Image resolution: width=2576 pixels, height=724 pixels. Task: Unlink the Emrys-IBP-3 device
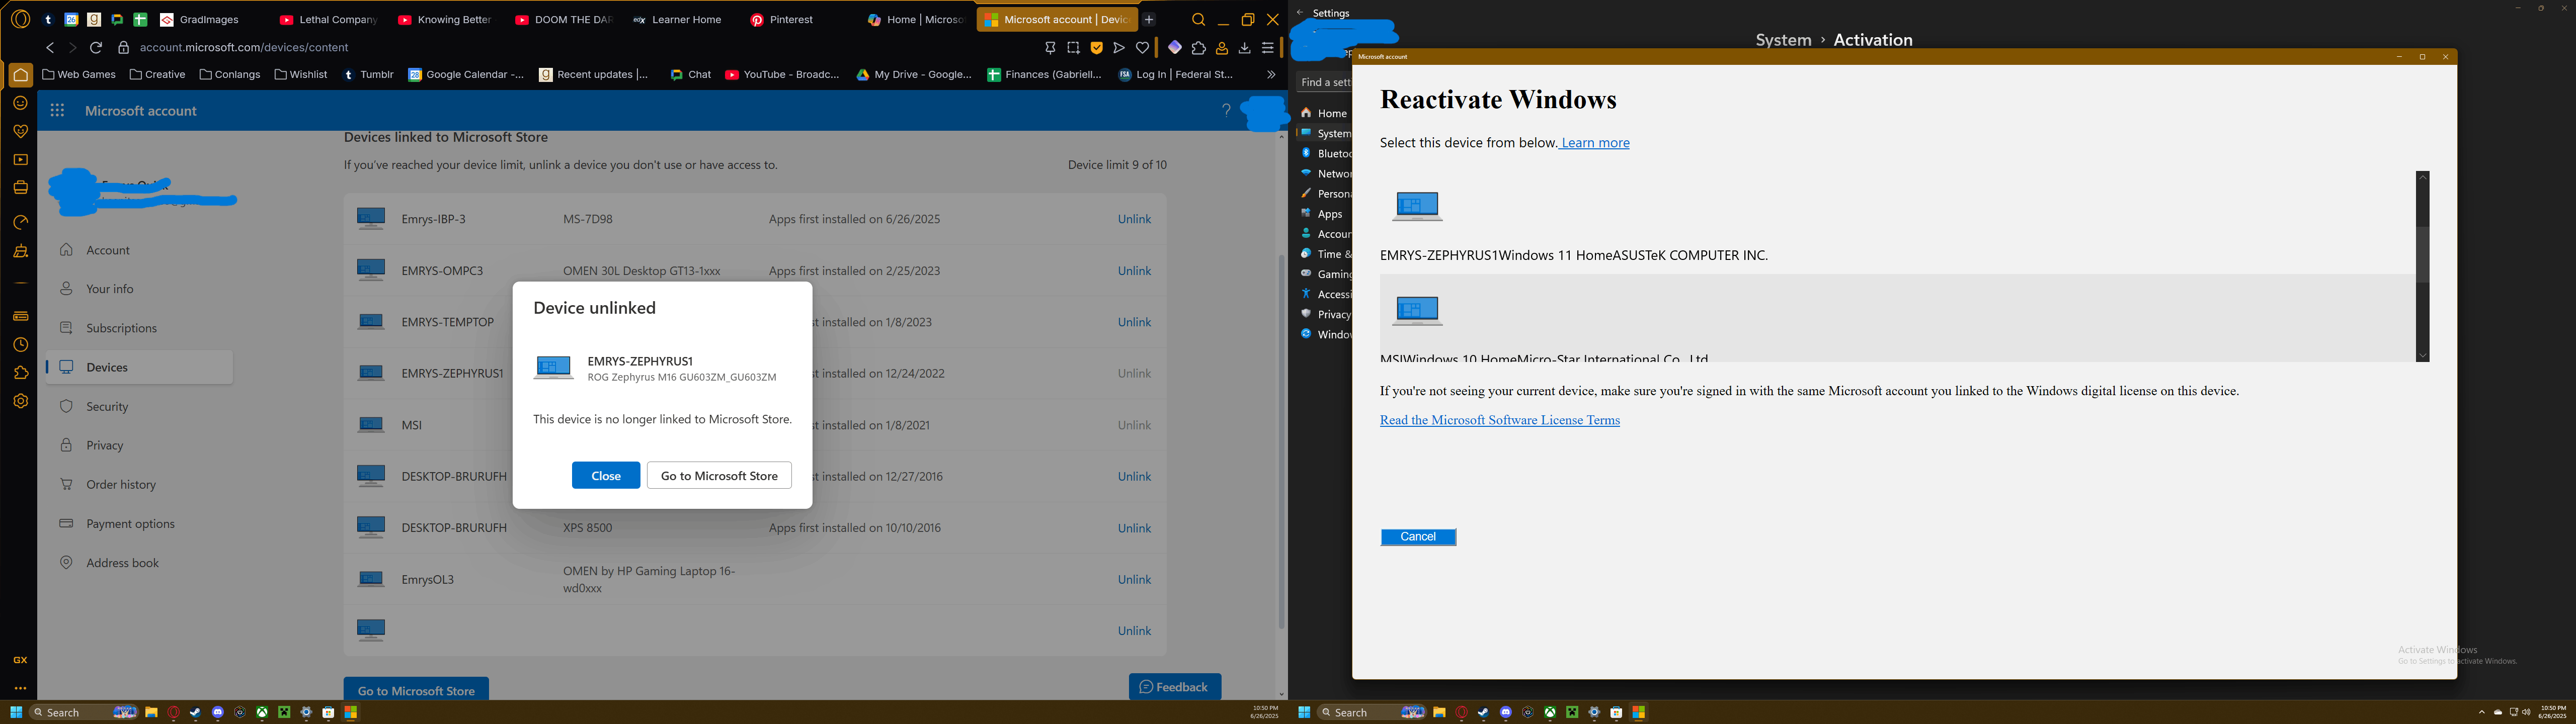tap(1134, 219)
